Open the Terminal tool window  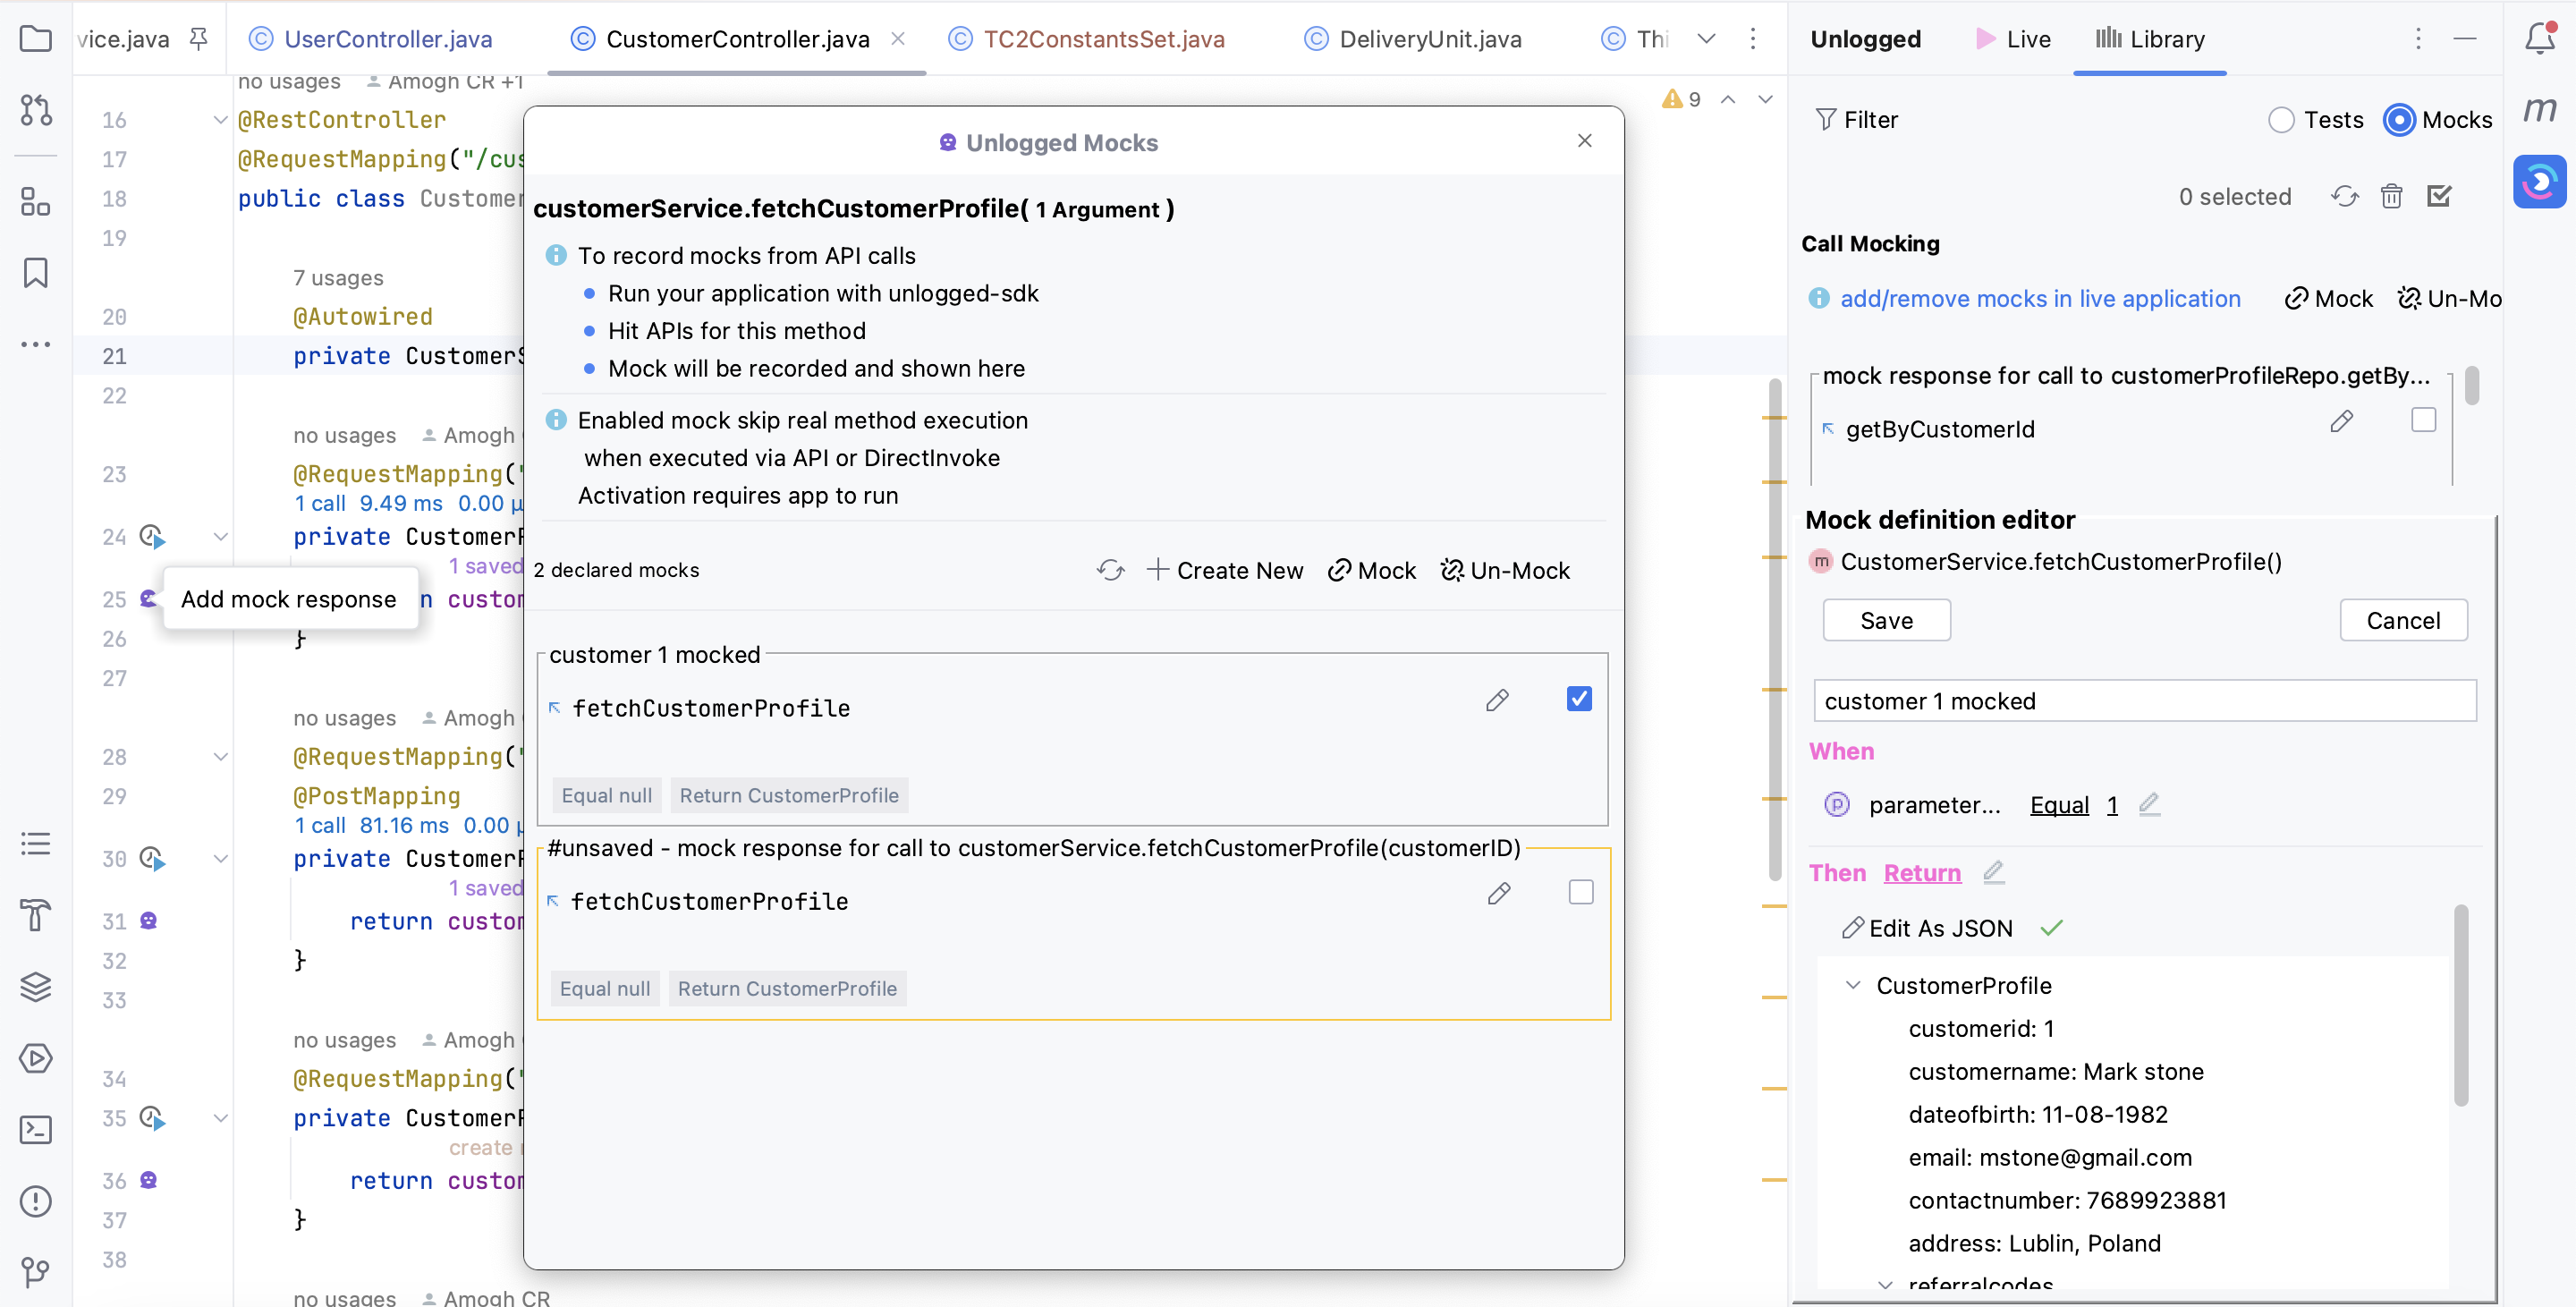[36, 1129]
